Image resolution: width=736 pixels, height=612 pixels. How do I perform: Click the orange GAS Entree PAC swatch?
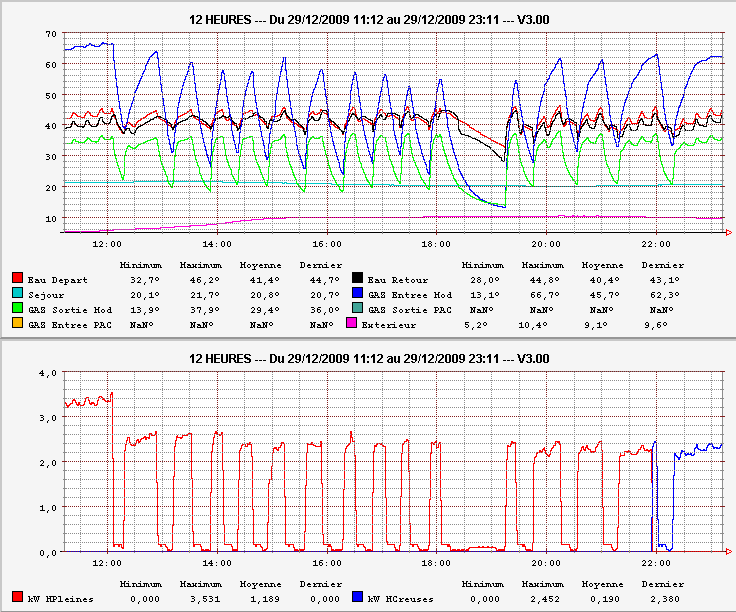[17, 324]
